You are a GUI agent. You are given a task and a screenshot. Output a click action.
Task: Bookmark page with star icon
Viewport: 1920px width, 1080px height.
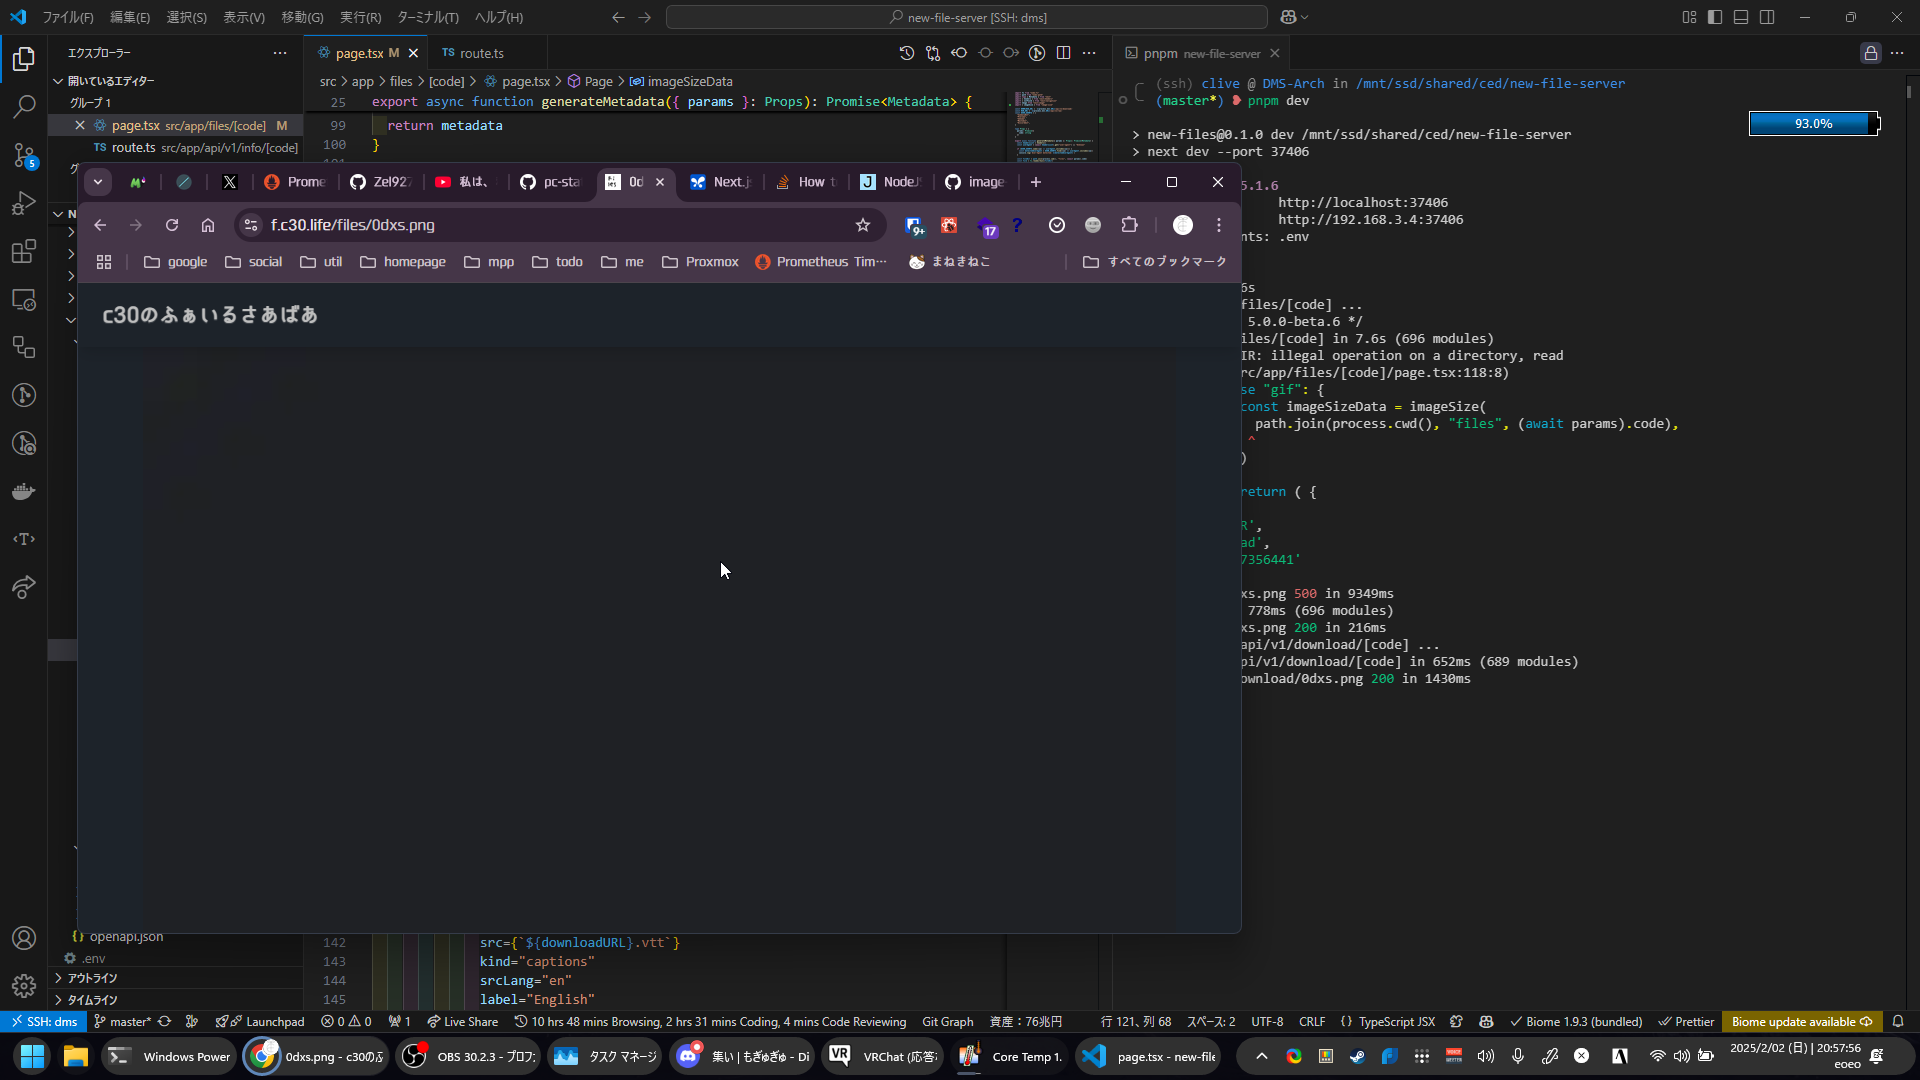(863, 225)
